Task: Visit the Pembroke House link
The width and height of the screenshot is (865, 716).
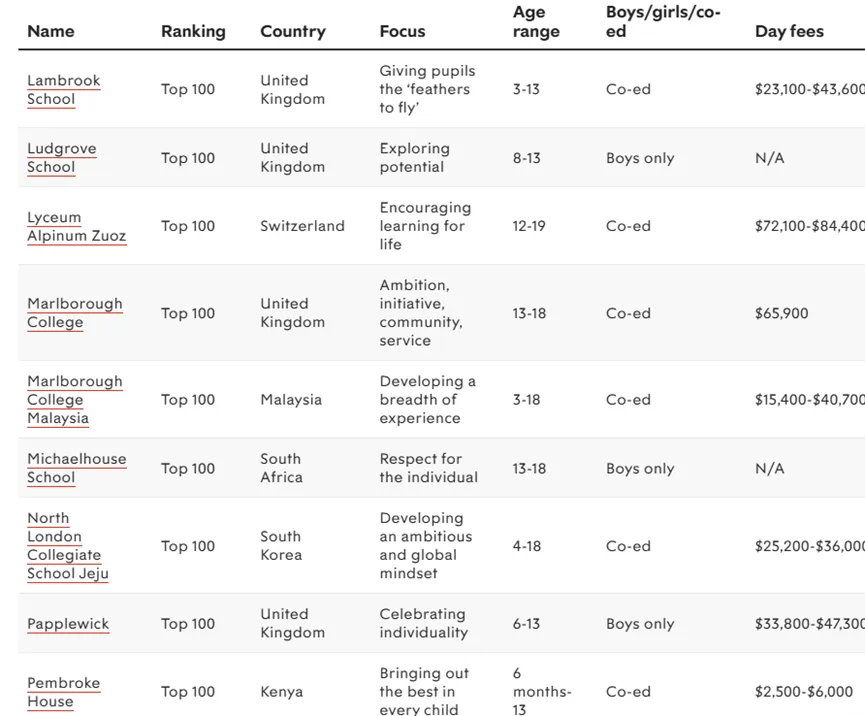Action: click(x=63, y=692)
